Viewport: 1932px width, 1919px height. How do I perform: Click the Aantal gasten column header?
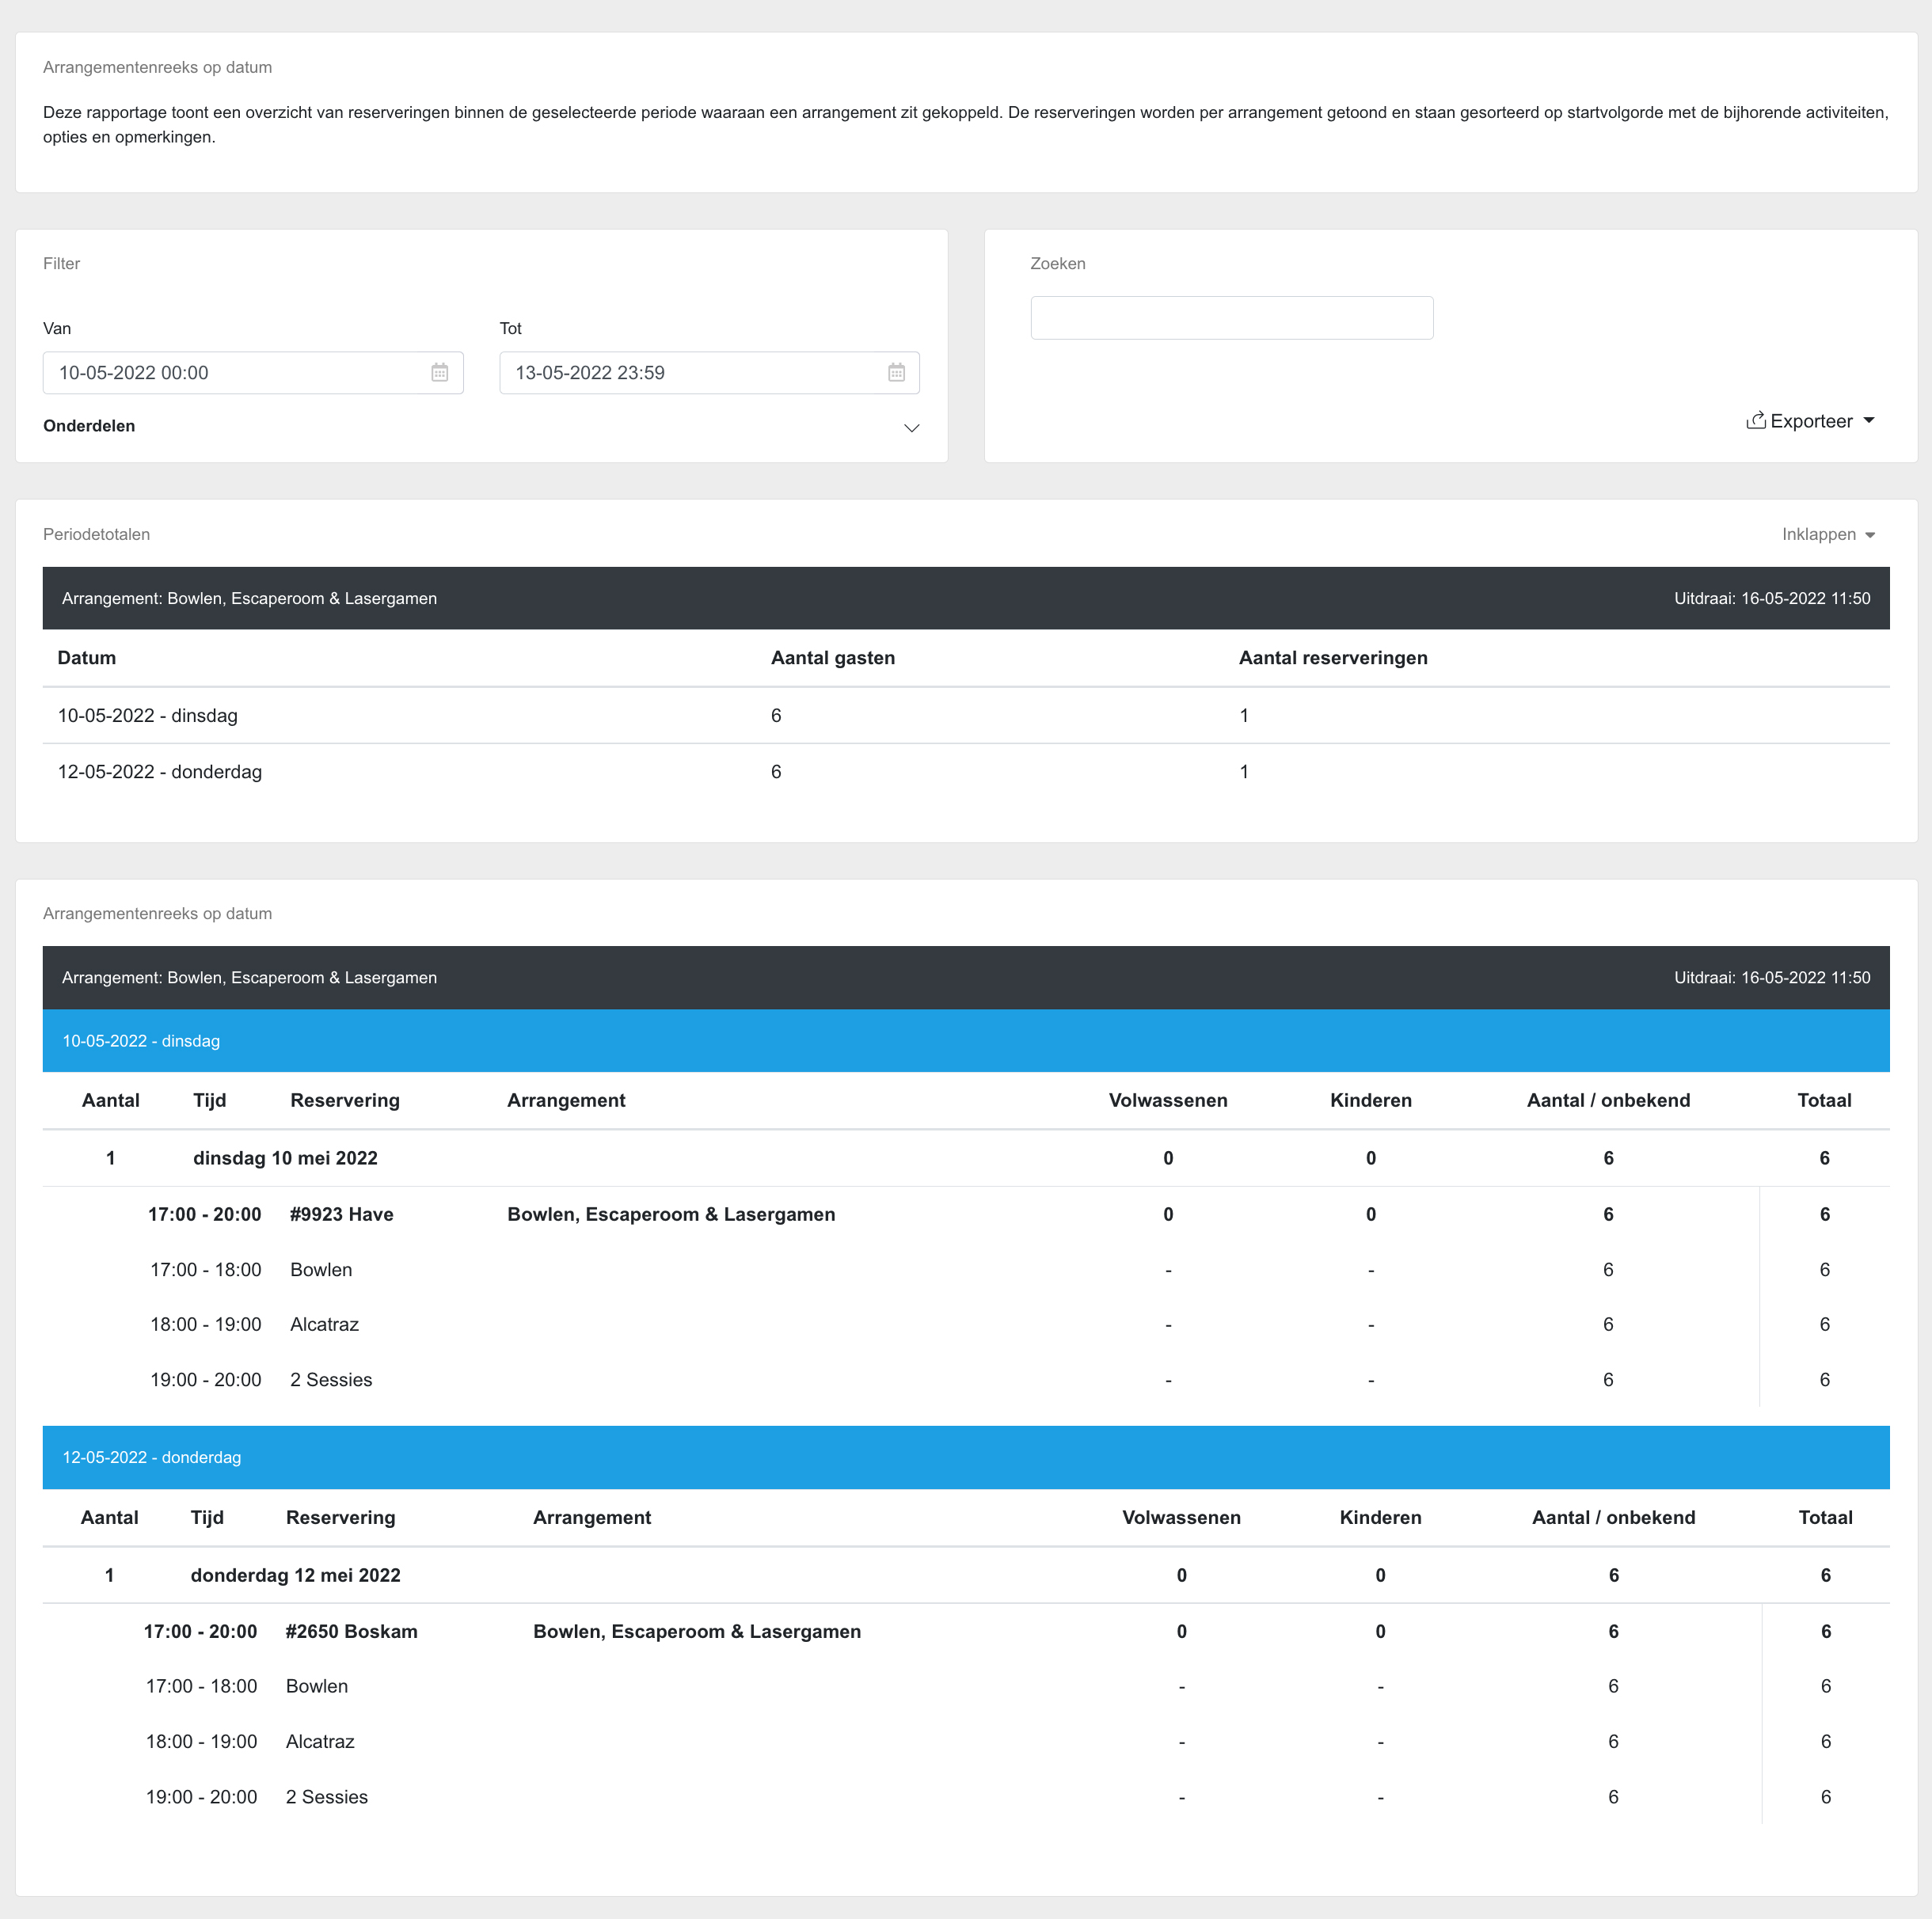point(832,658)
